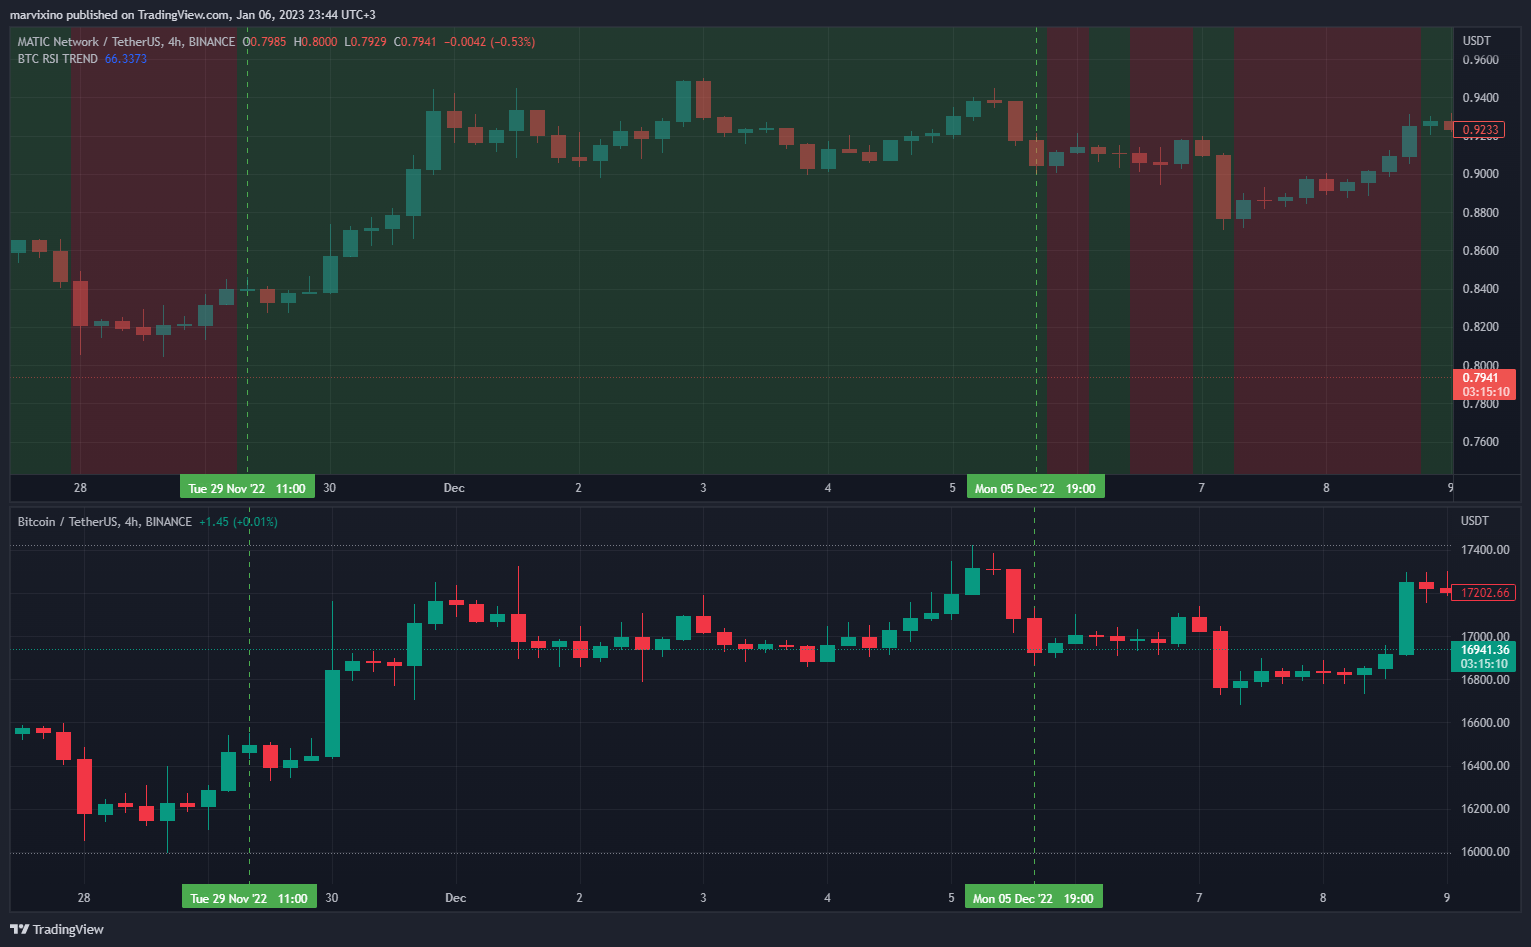Click the Bitcoin change value +1.45 (+0.01%)

pyautogui.click(x=238, y=522)
